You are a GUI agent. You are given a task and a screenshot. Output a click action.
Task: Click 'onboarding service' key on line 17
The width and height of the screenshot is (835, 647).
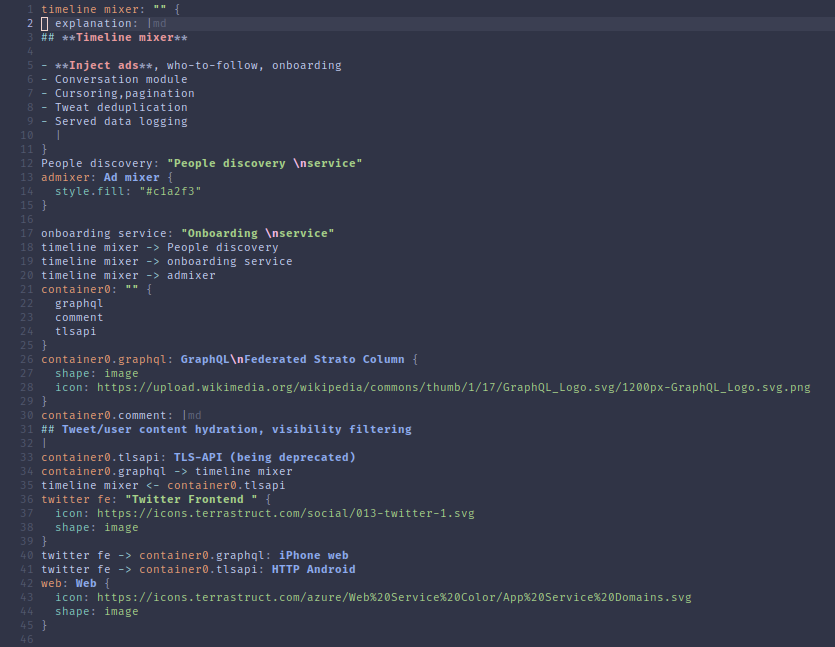point(104,233)
